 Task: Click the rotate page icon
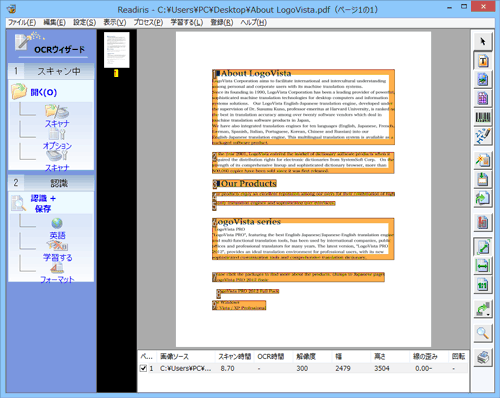click(483, 309)
